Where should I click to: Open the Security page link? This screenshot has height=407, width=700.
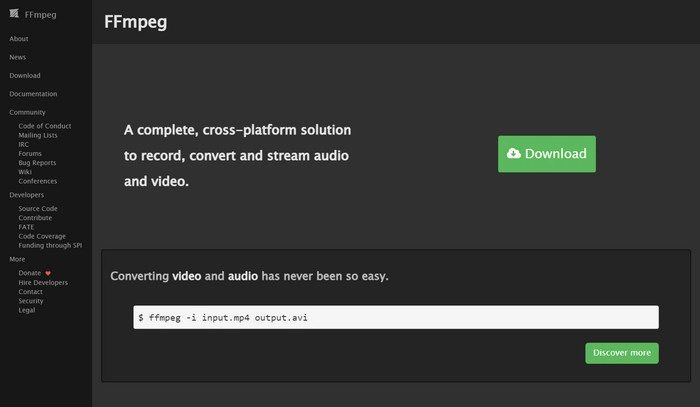coord(31,301)
